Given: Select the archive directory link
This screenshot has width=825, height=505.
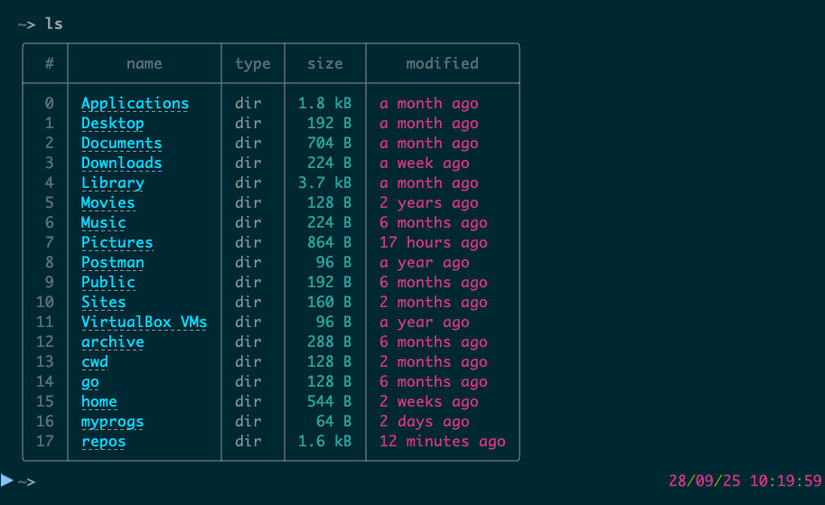Looking at the screenshot, I should click(112, 342).
